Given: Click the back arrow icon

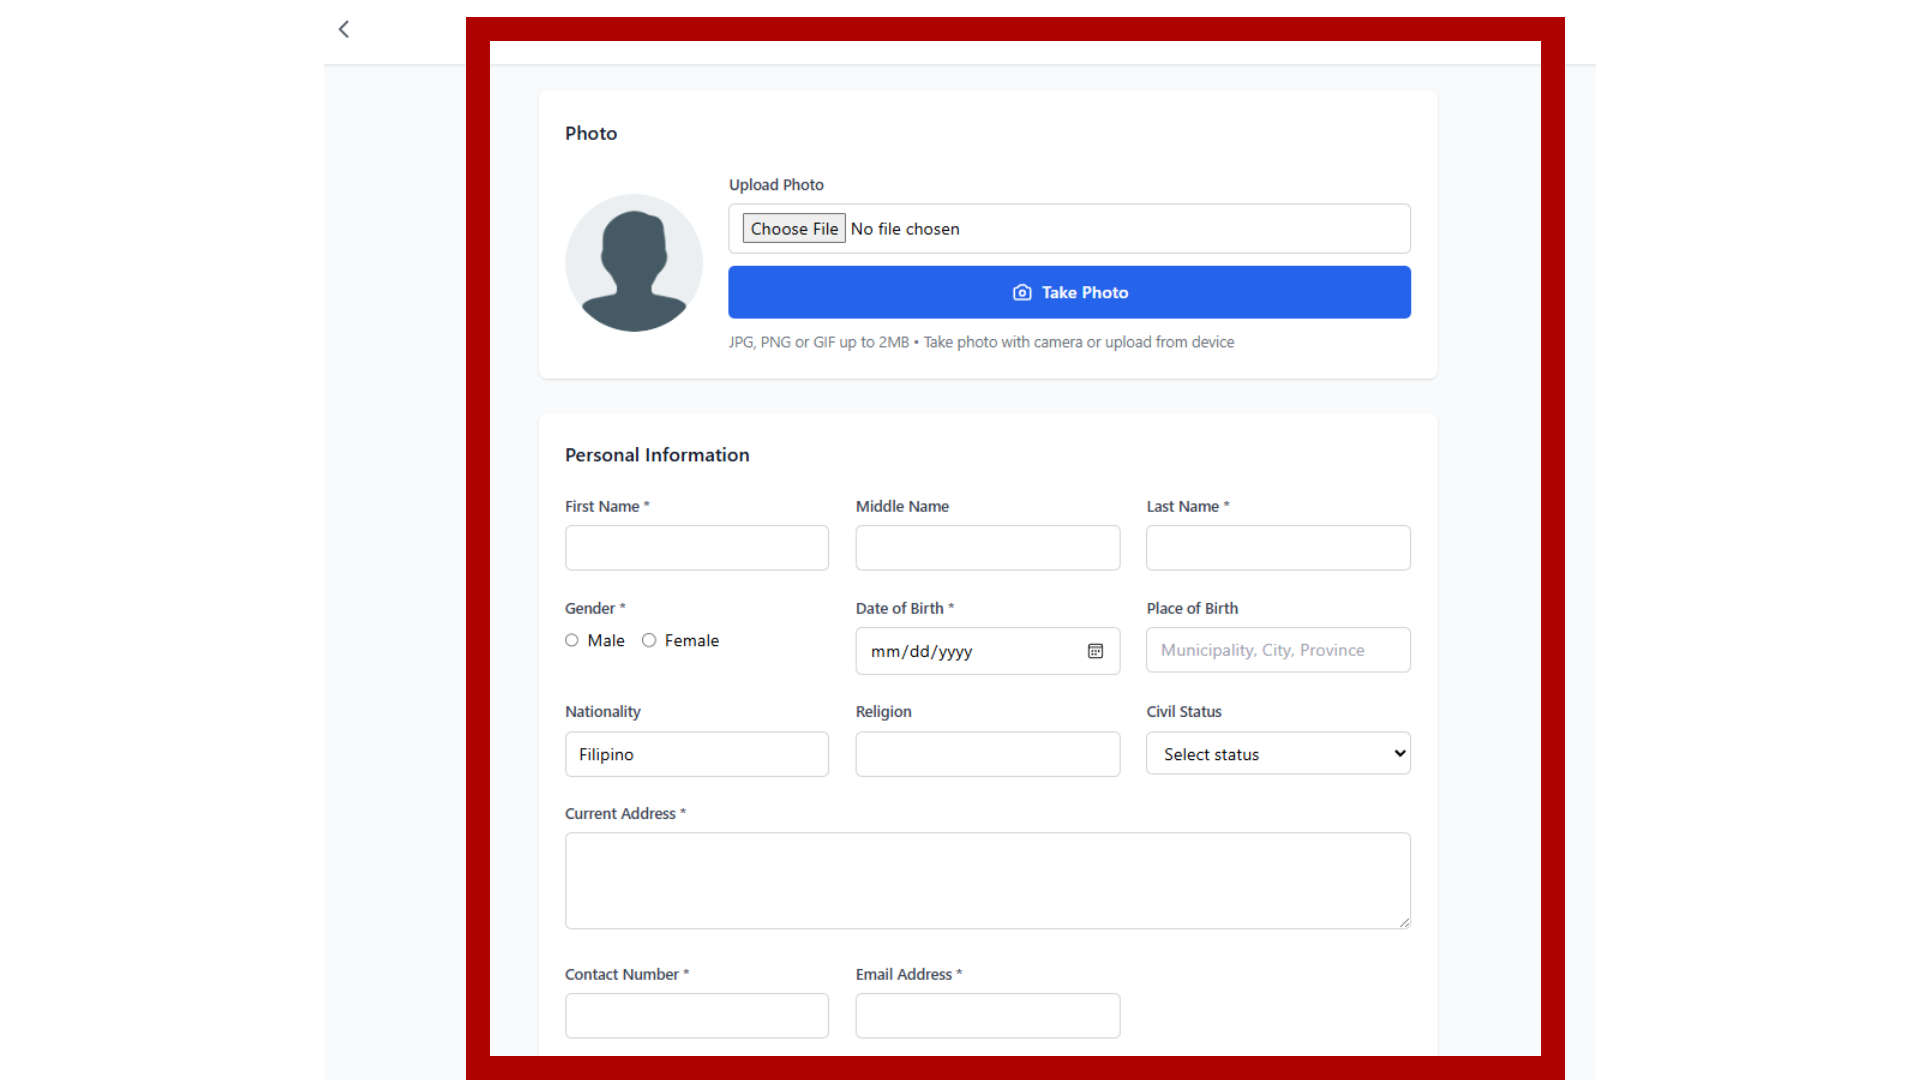Looking at the screenshot, I should pos(344,29).
